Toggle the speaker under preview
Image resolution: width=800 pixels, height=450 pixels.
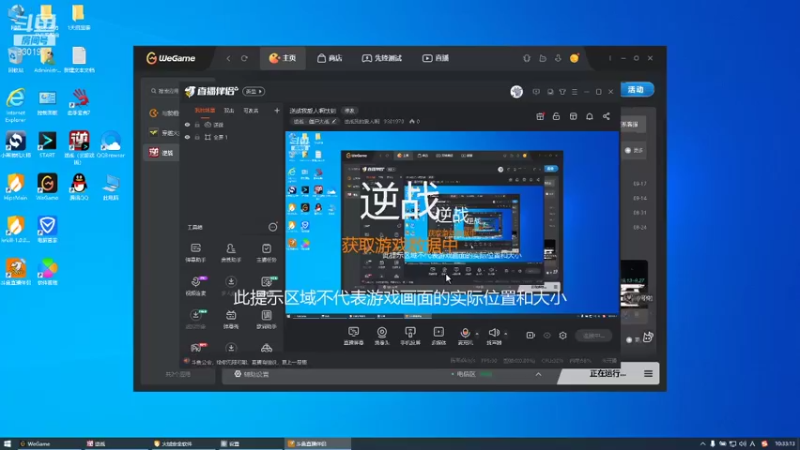click(x=493, y=336)
